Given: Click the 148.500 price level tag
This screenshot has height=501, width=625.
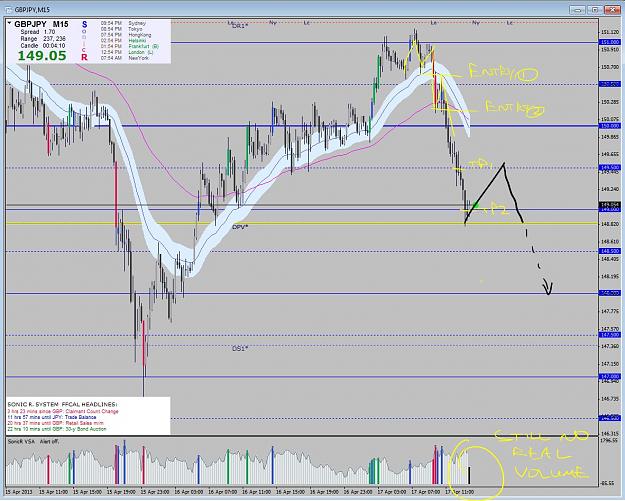Looking at the screenshot, I should coord(609,251).
